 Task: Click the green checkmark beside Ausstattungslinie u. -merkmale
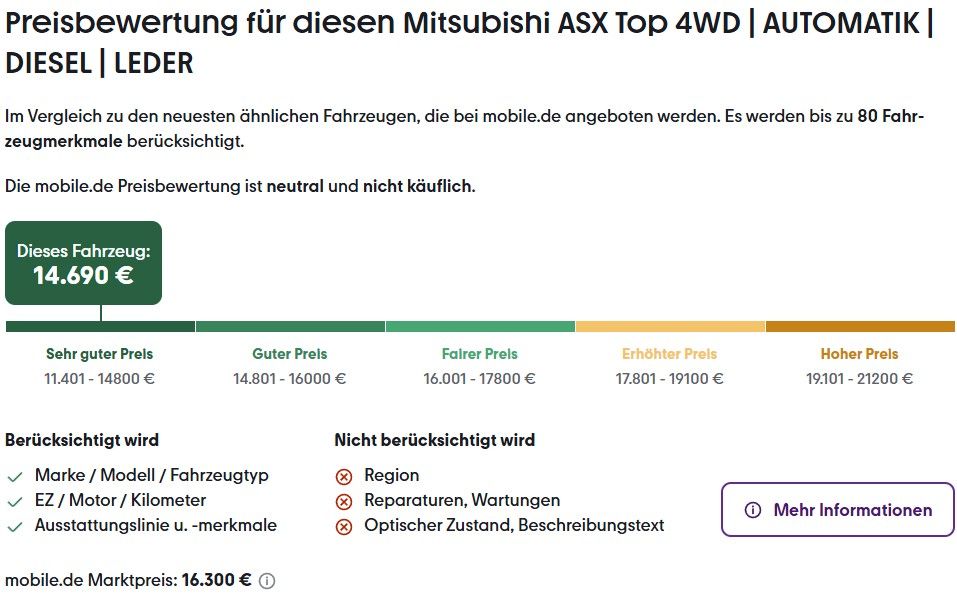click(15, 527)
